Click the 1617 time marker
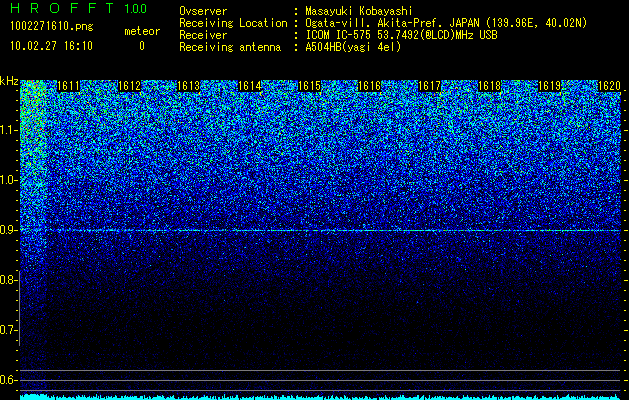Viewport: 629px width, 400px height. coord(430,86)
